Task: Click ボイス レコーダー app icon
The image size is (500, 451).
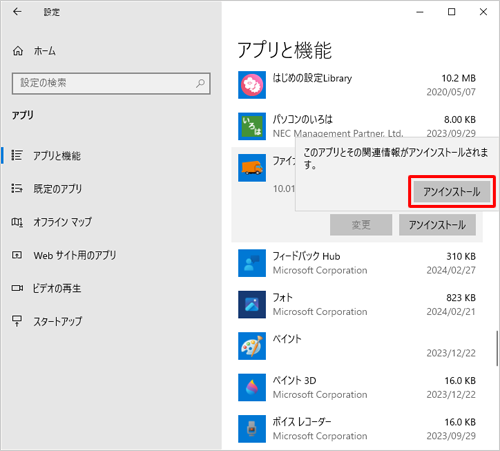Action: pos(252,429)
